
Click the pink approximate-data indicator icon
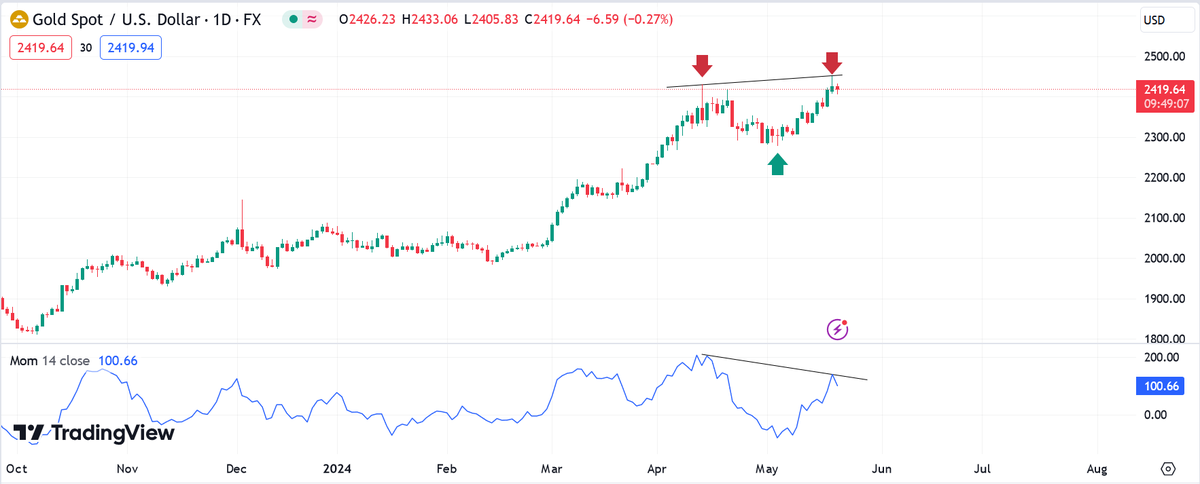point(313,20)
